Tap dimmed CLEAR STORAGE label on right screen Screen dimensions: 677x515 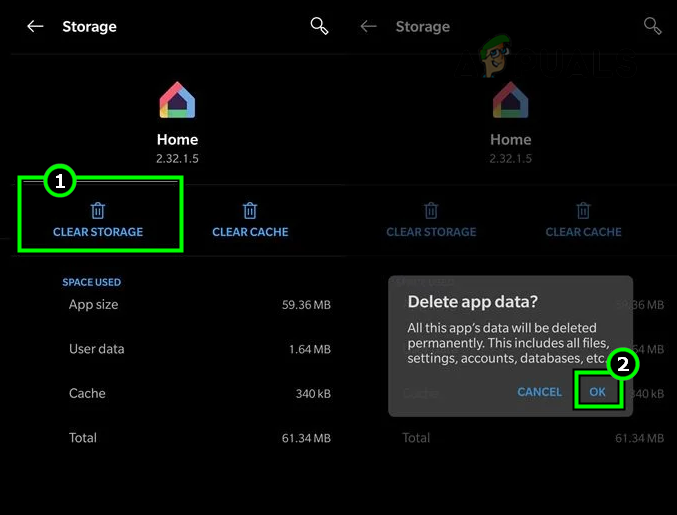[431, 232]
